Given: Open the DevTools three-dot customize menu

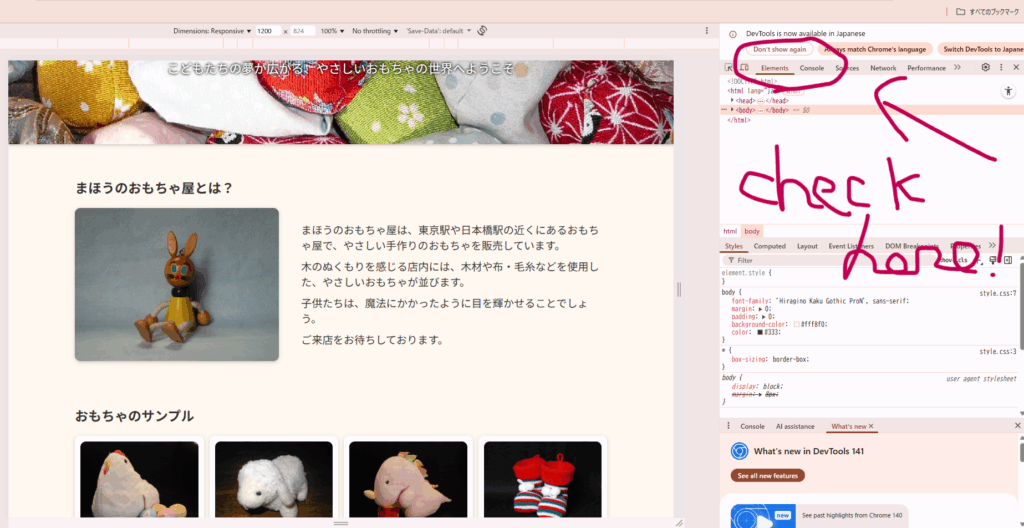Looking at the screenshot, I should [1002, 68].
